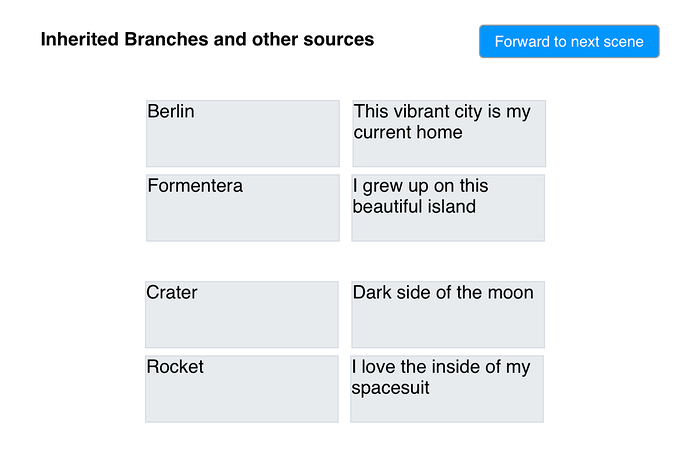
Task: Click the Inherited Branches heading text
Action: pyautogui.click(x=207, y=39)
